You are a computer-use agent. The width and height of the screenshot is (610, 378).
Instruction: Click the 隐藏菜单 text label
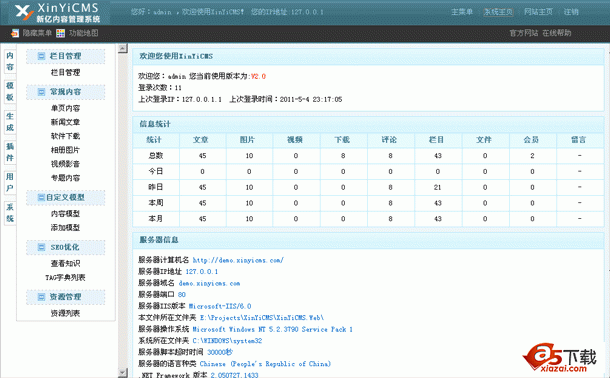pos(37,33)
